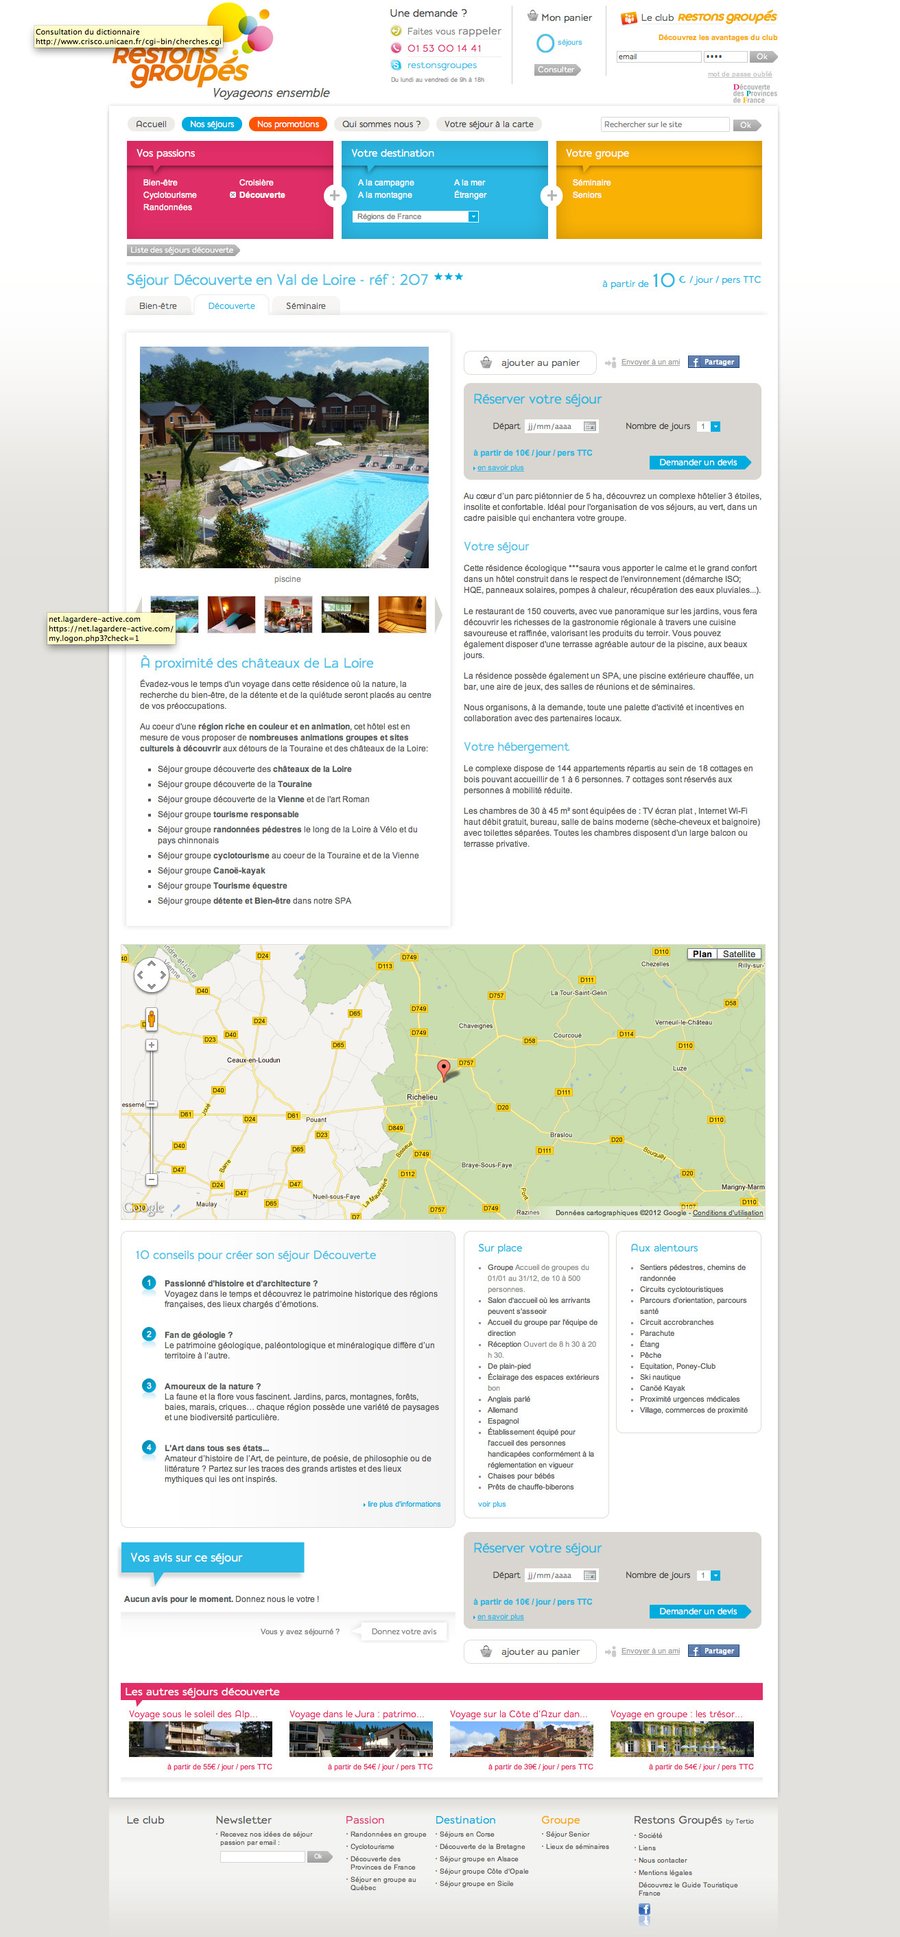Open the bottom Nombre de jours dropdown
The width and height of the screenshot is (900, 1937).
(x=715, y=1575)
